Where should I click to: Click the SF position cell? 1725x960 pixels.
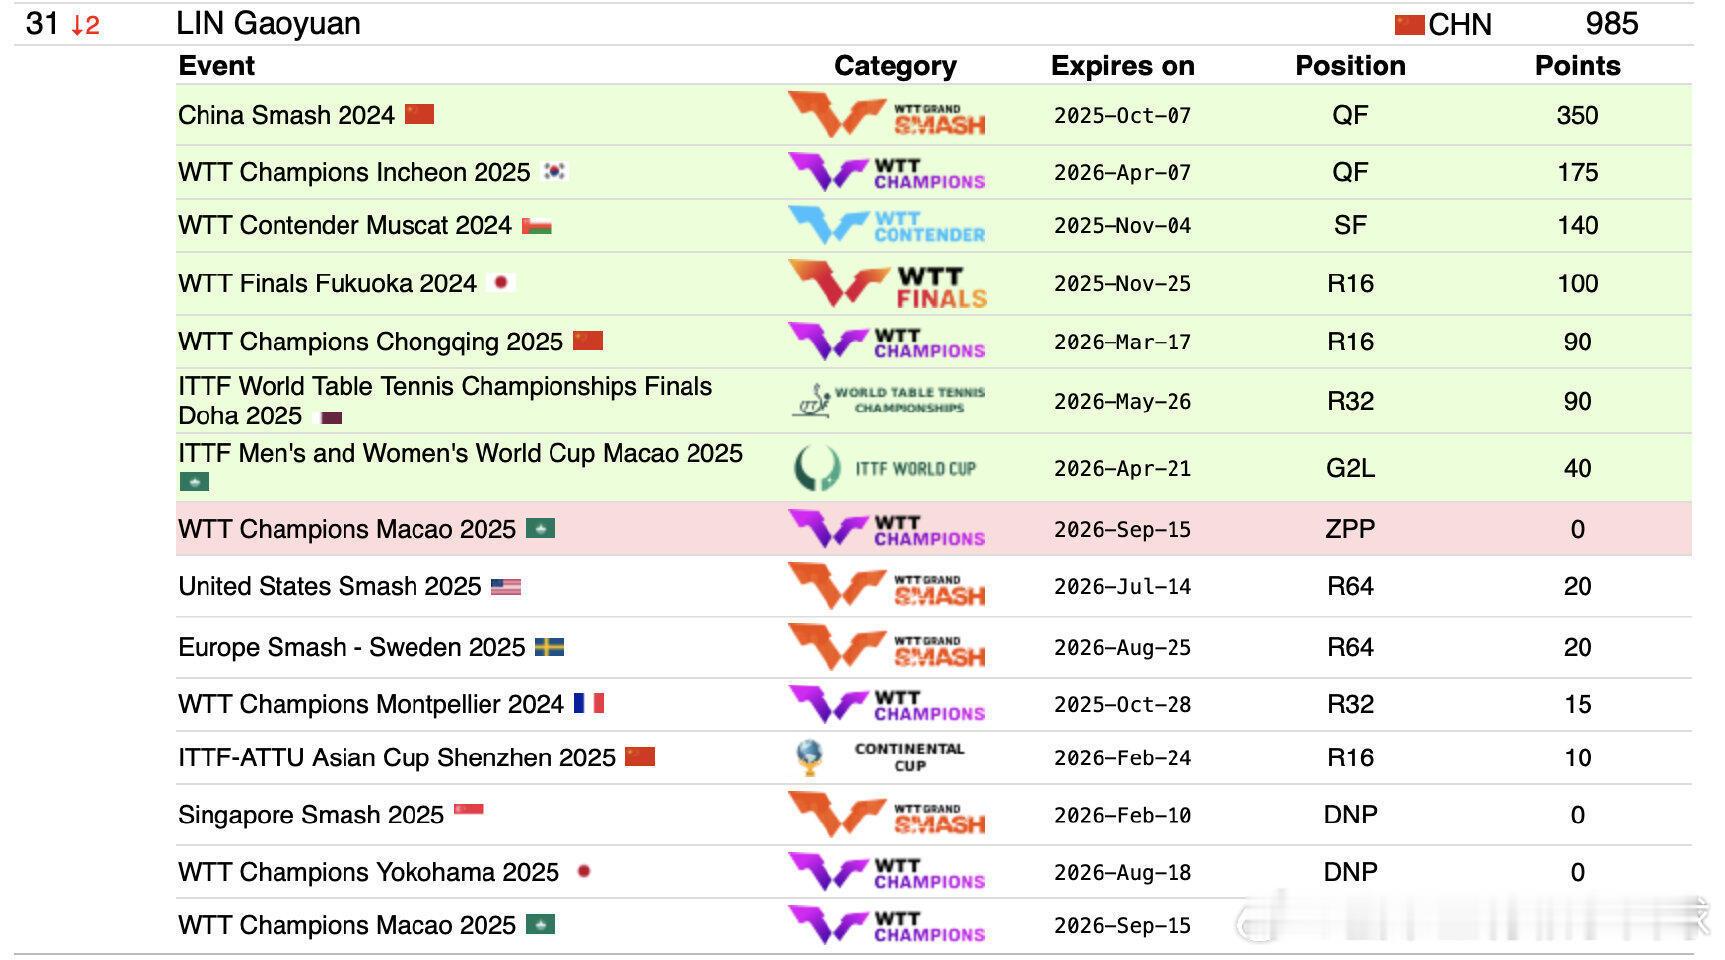1350,225
